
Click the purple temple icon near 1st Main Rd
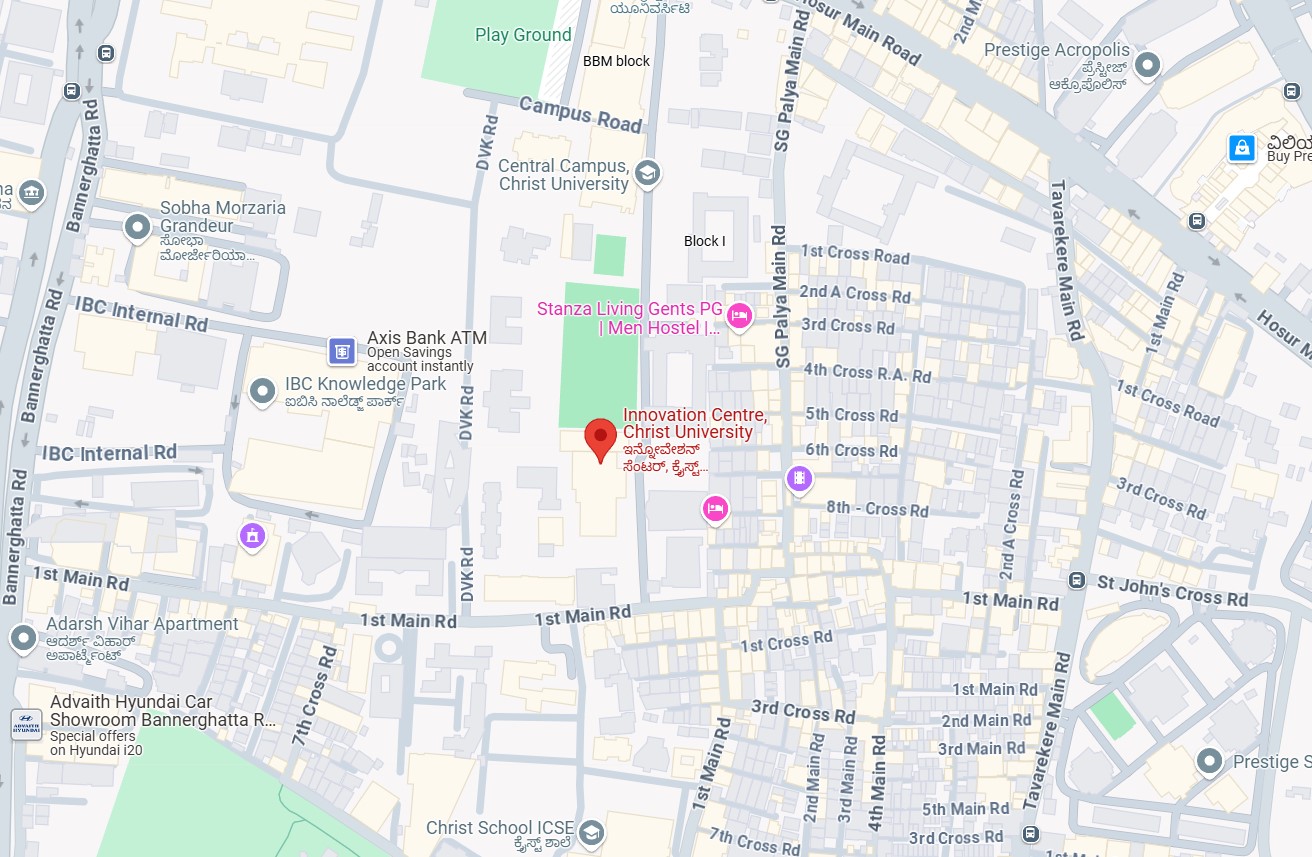point(252,536)
